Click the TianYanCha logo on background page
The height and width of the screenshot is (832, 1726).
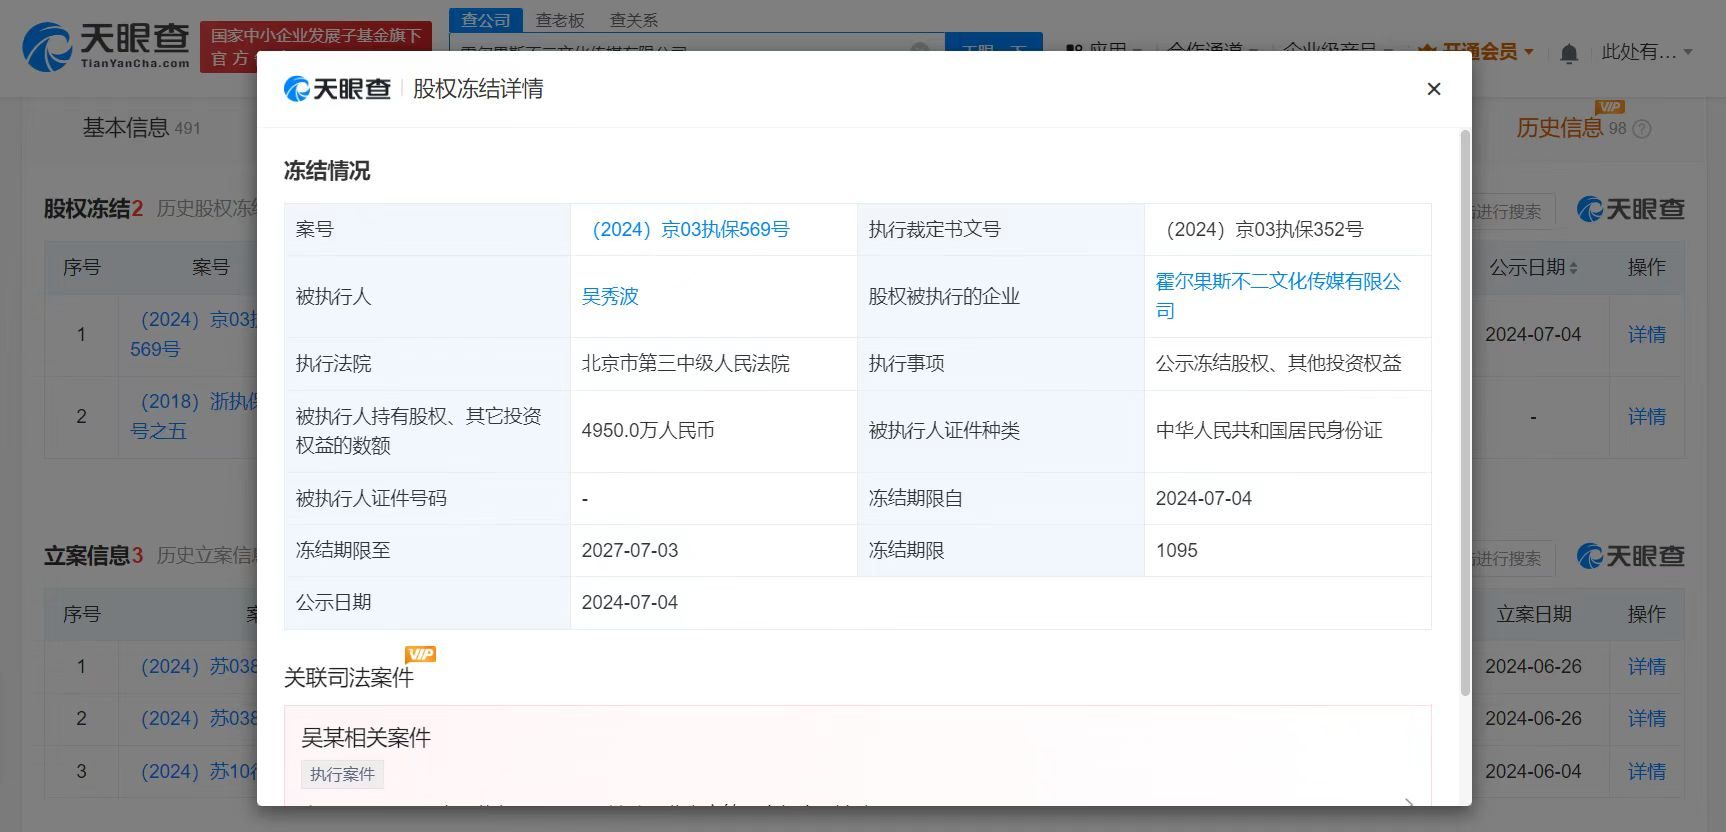[106, 47]
